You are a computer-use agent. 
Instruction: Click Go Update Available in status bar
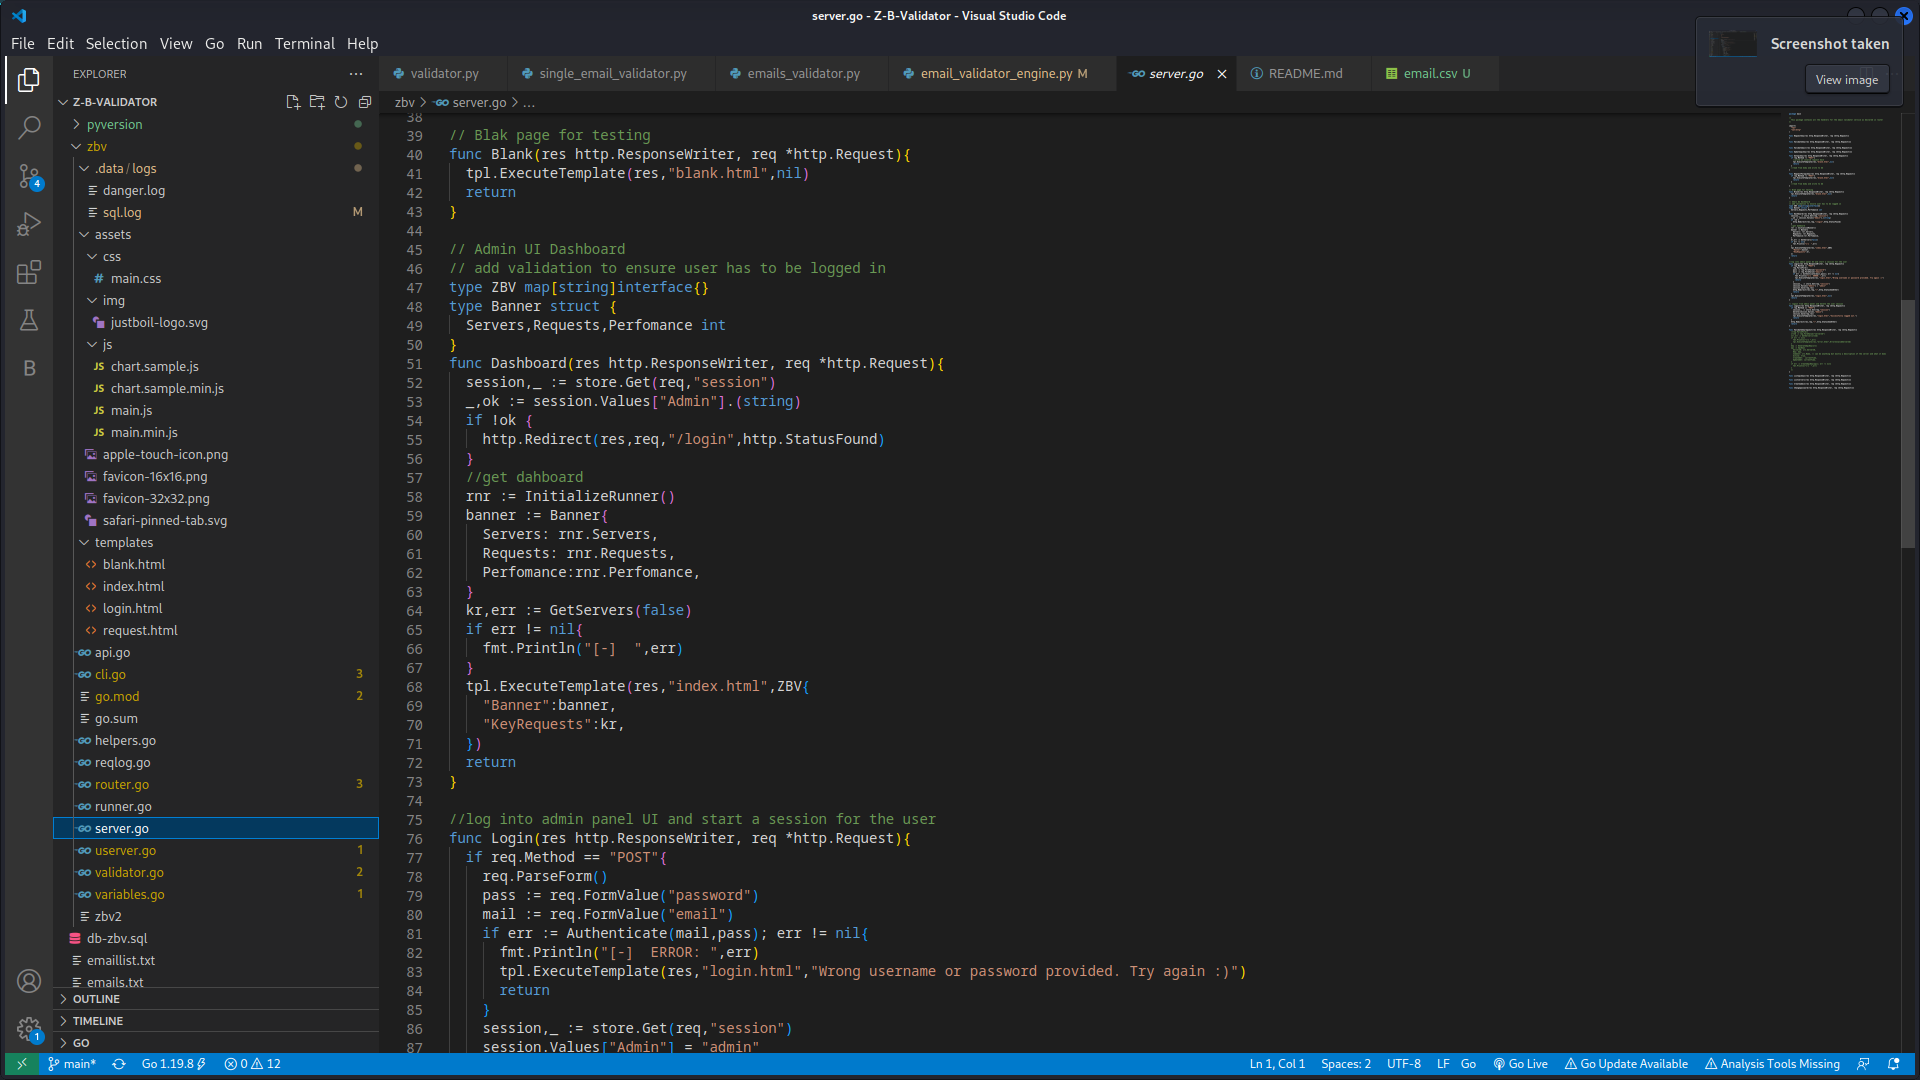[1626, 1064]
